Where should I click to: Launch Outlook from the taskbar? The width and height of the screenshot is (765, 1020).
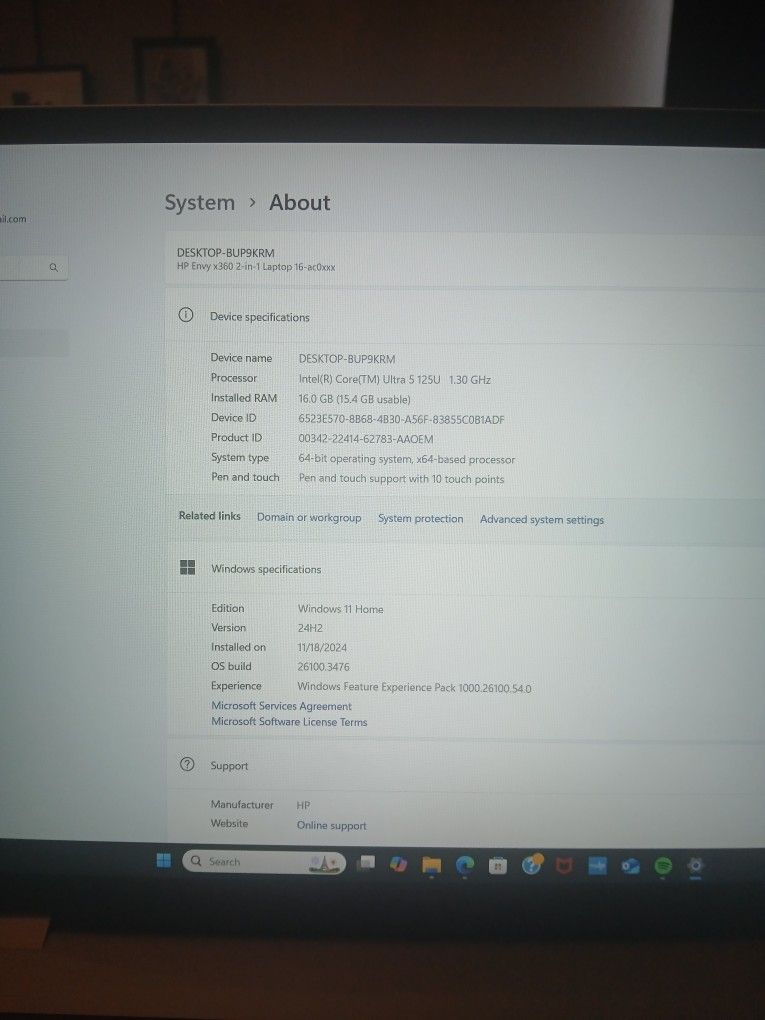coord(630,866)
